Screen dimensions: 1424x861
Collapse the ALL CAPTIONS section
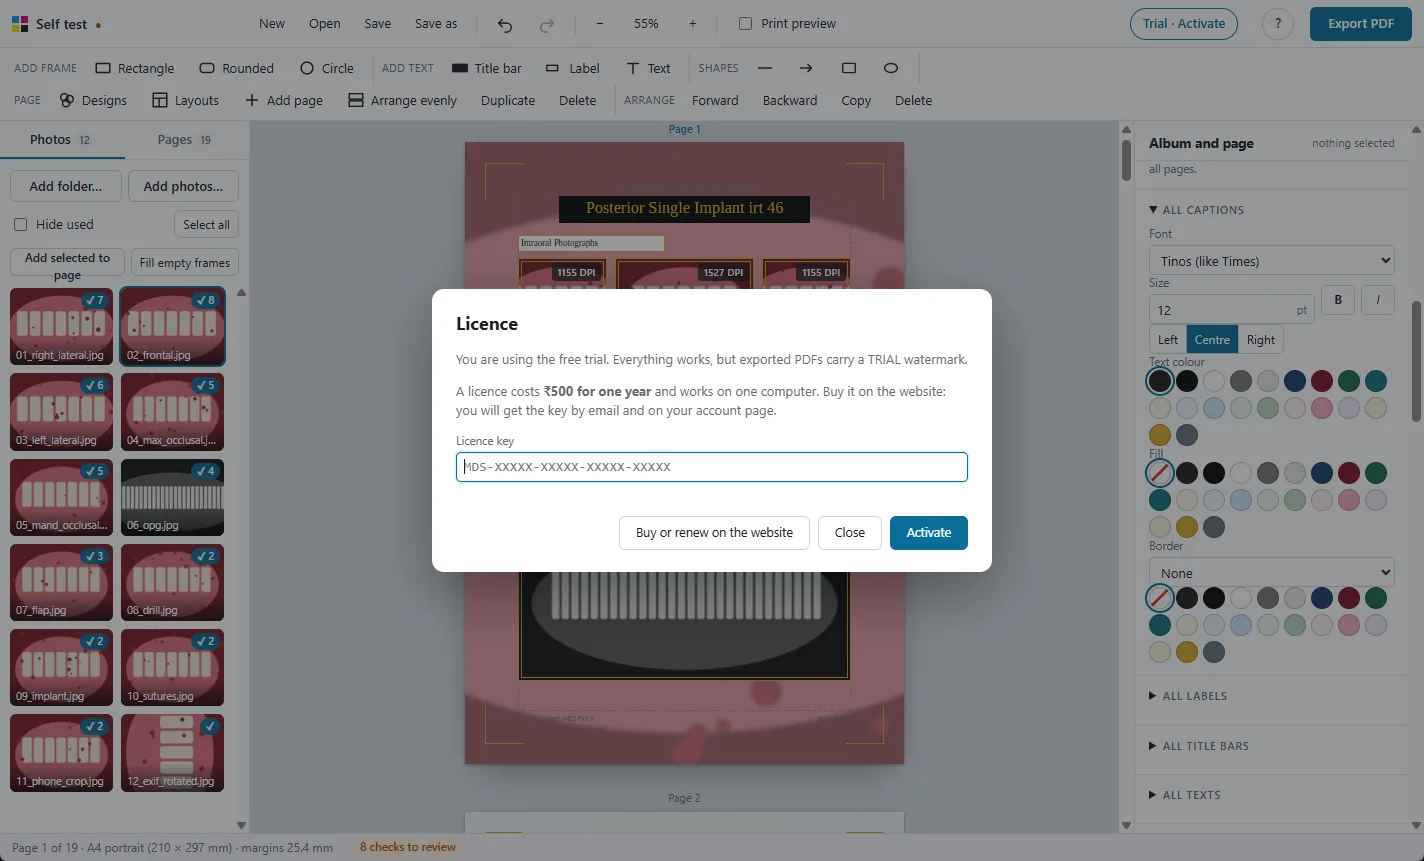[1197, 210]
